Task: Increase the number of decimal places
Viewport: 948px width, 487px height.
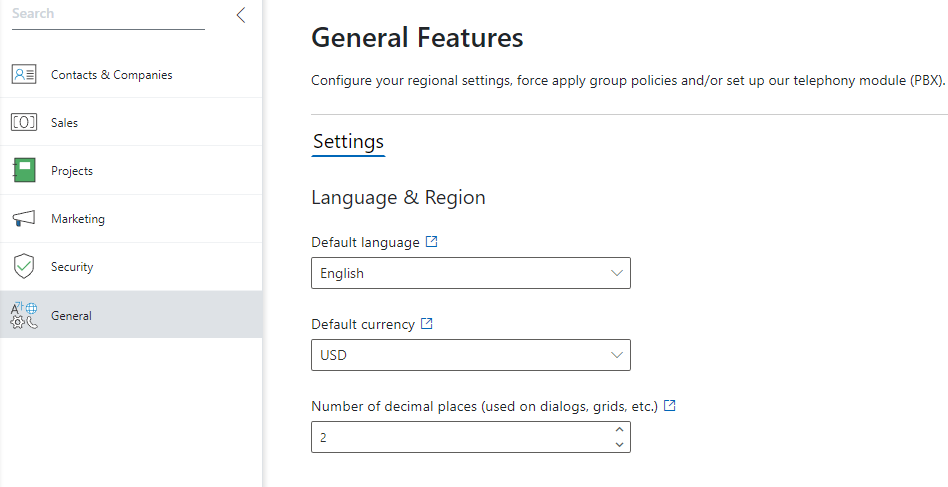Action: (619, 430)
